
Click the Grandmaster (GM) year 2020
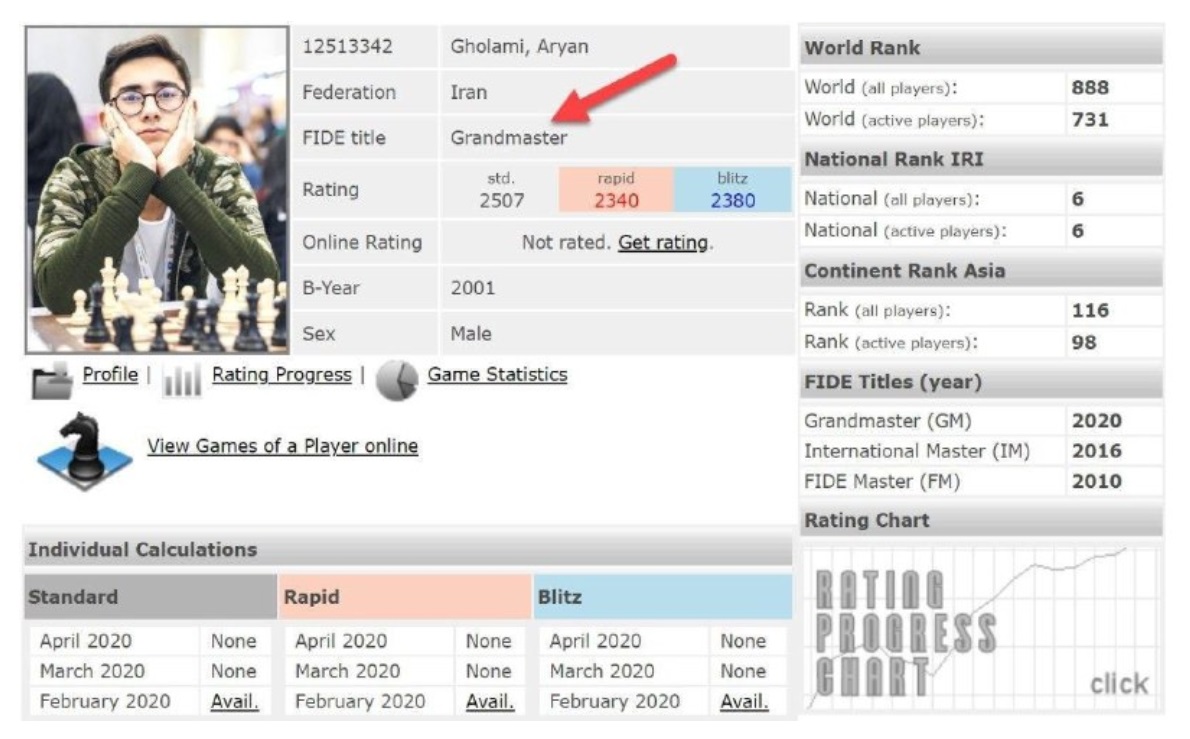click(x=1097, y=420)
